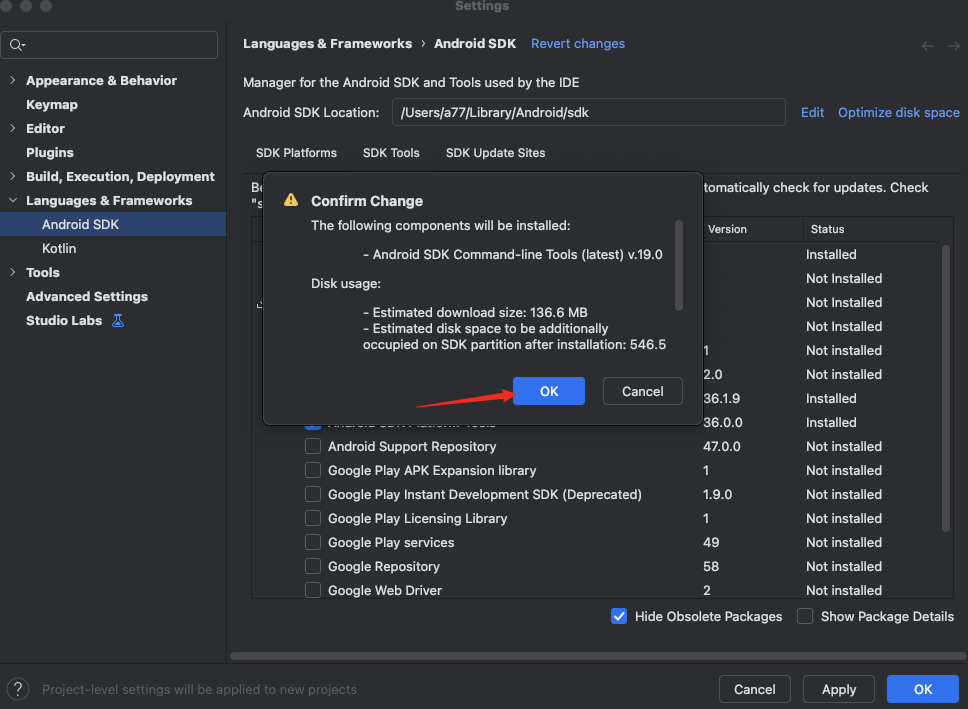968x709 pixels.
Task: Focus the settings search field
Action: pyautogui.click(x=109, y=45)
